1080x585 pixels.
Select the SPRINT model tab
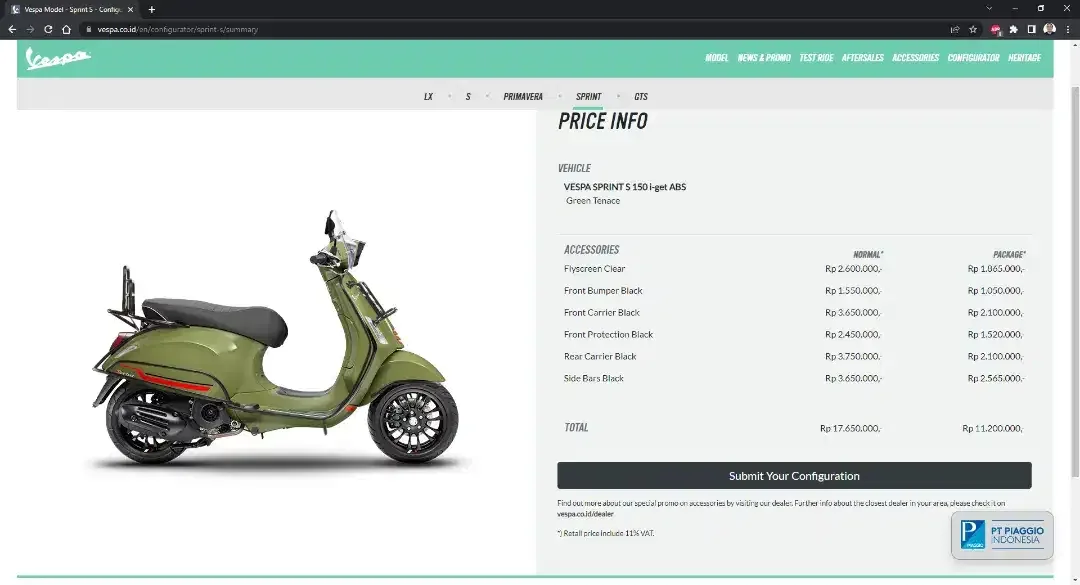point(588,96)
